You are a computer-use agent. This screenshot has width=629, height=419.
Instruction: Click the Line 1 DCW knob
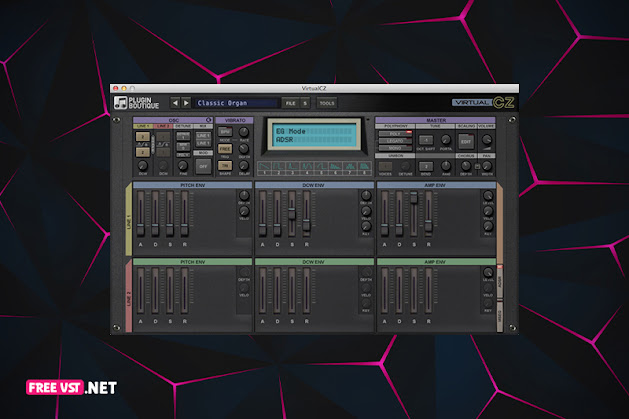pos(142,166)
